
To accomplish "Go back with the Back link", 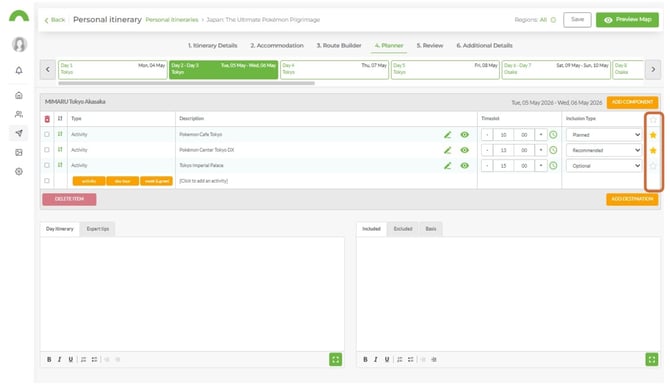I will click(x=55, y=20).
